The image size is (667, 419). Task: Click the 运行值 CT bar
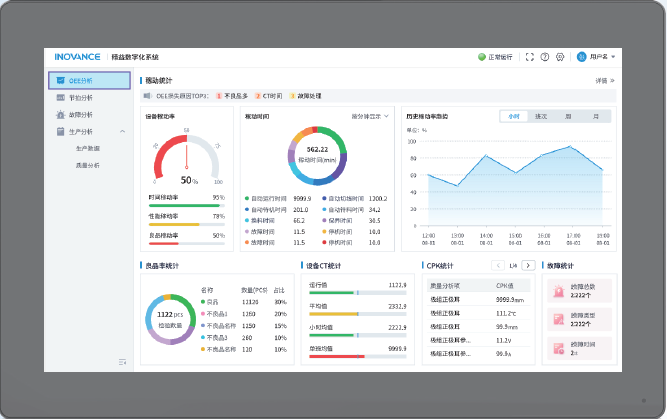(357, 293)
